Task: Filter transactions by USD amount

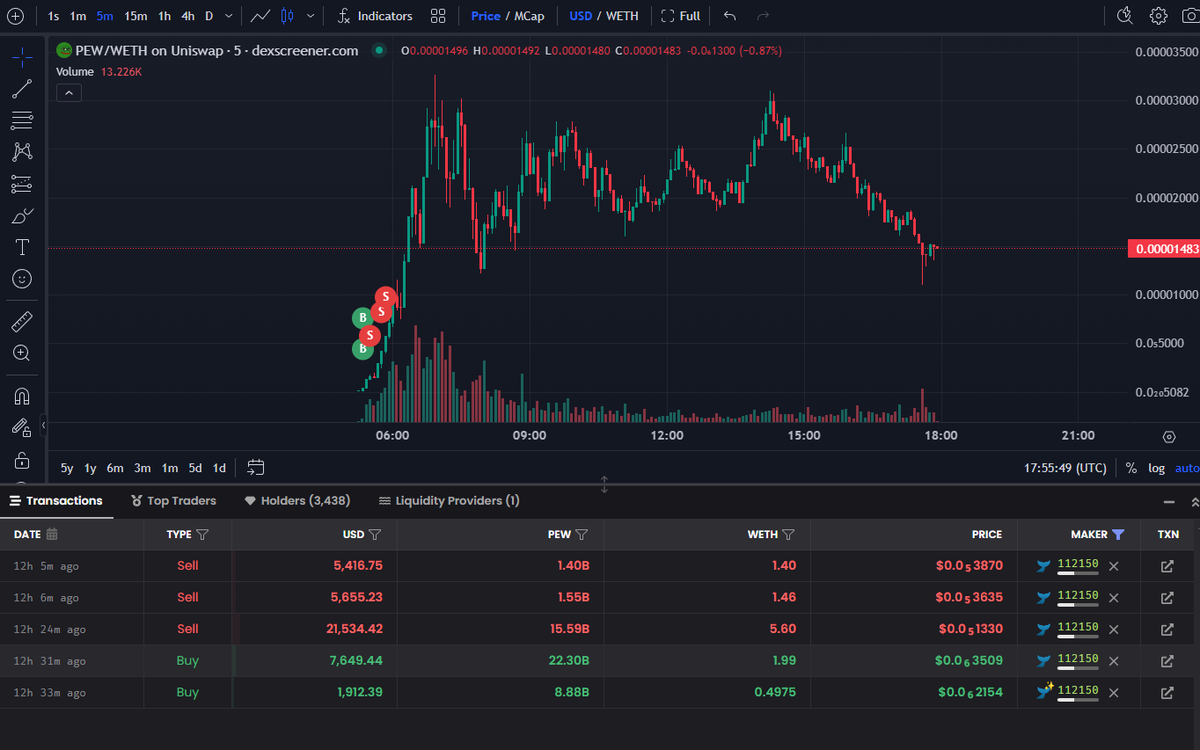Action: (375, 534)
